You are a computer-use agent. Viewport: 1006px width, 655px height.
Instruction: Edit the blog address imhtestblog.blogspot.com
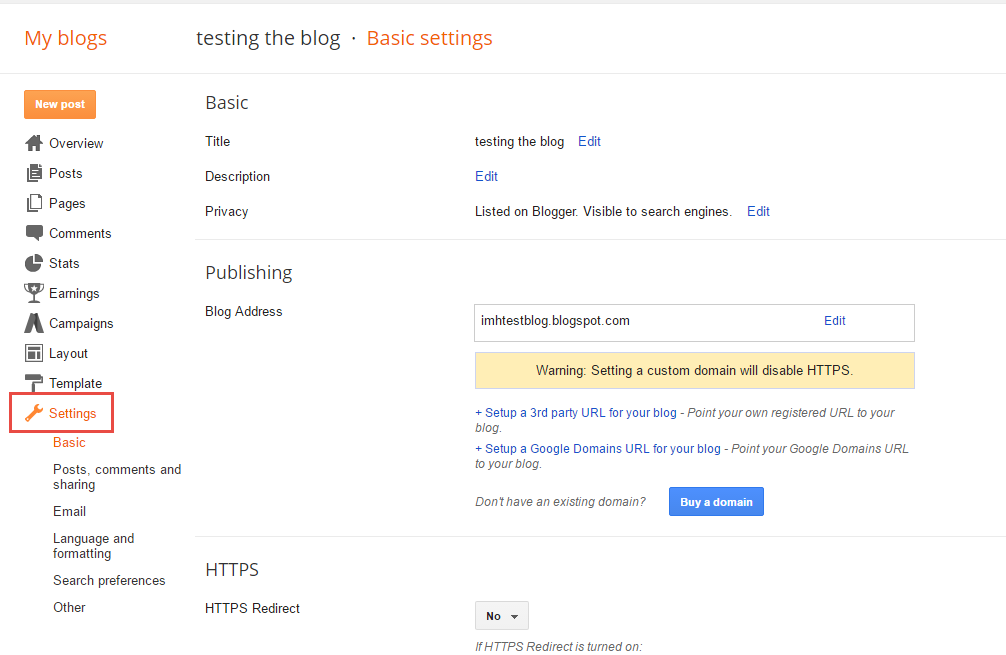[834, 321]
